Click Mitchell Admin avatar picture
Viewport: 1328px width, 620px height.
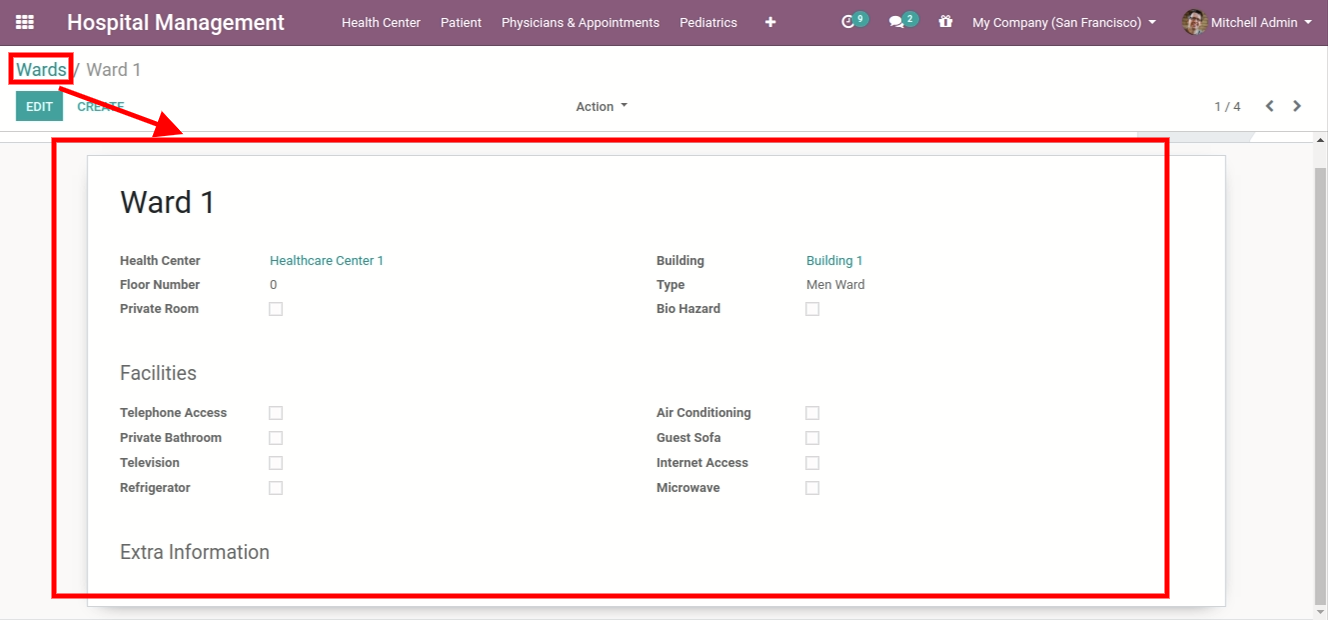(x=1194, y=22)
